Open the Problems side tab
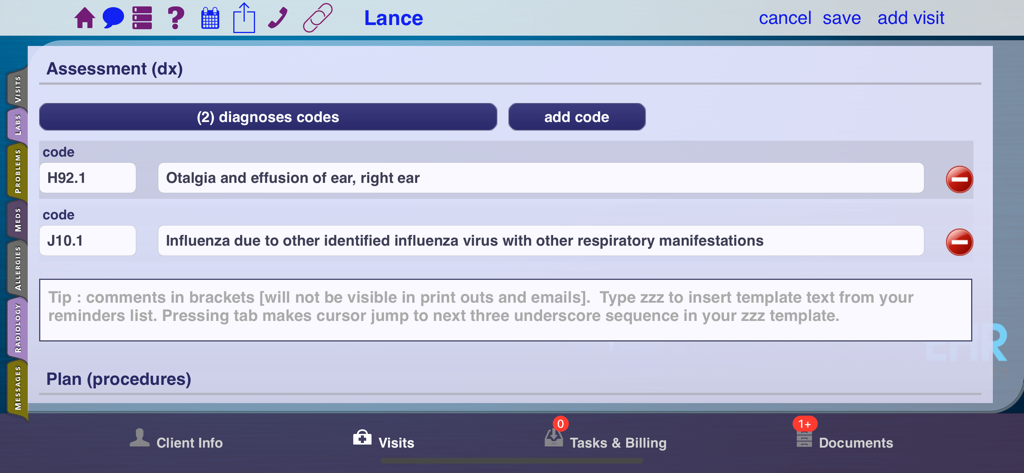Screen dimensions: 1024x473 (x=17, y=171)
